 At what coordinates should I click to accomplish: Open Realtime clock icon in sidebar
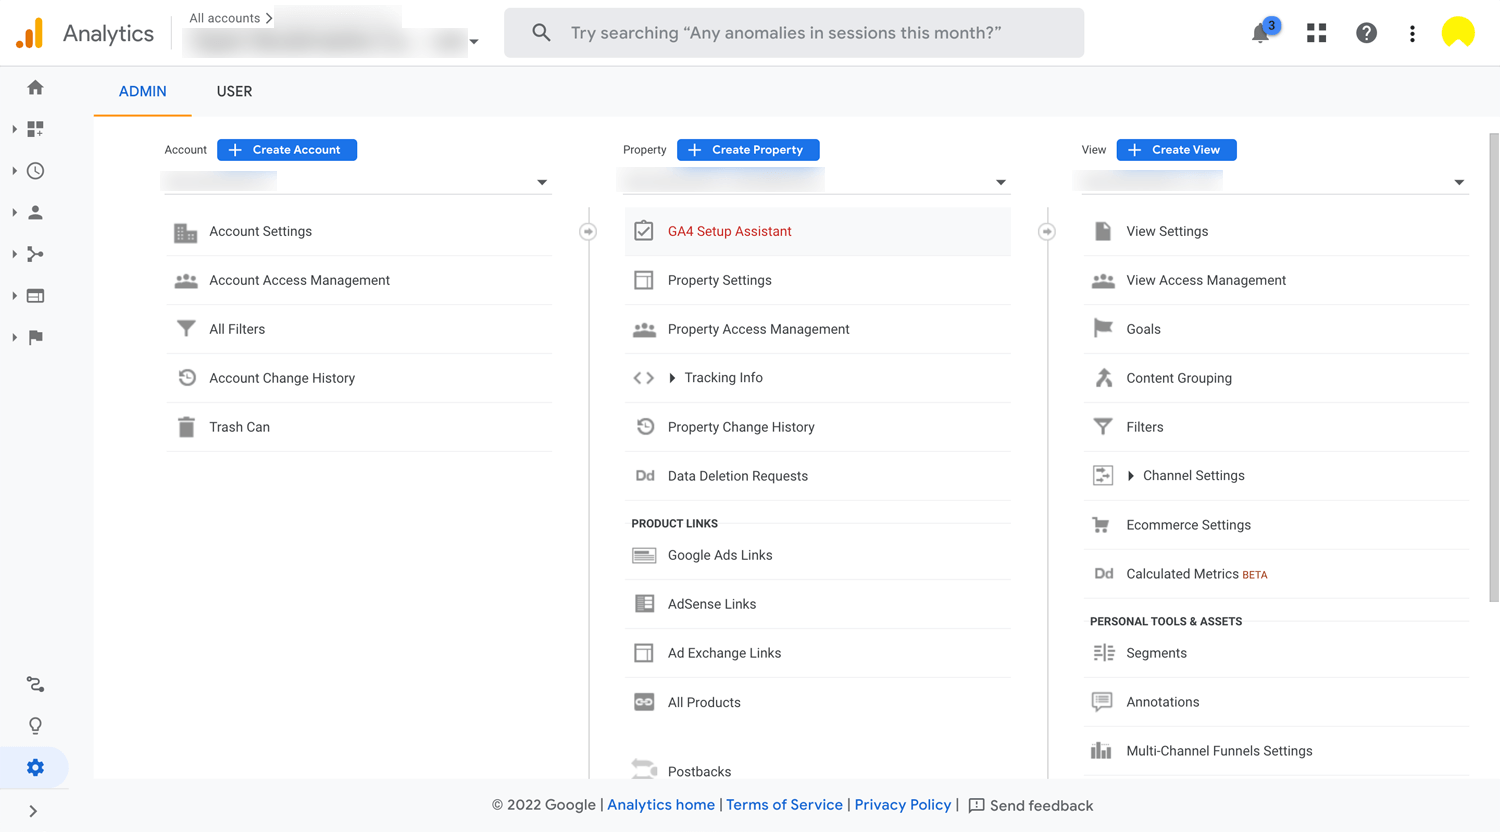pos(35,171)
